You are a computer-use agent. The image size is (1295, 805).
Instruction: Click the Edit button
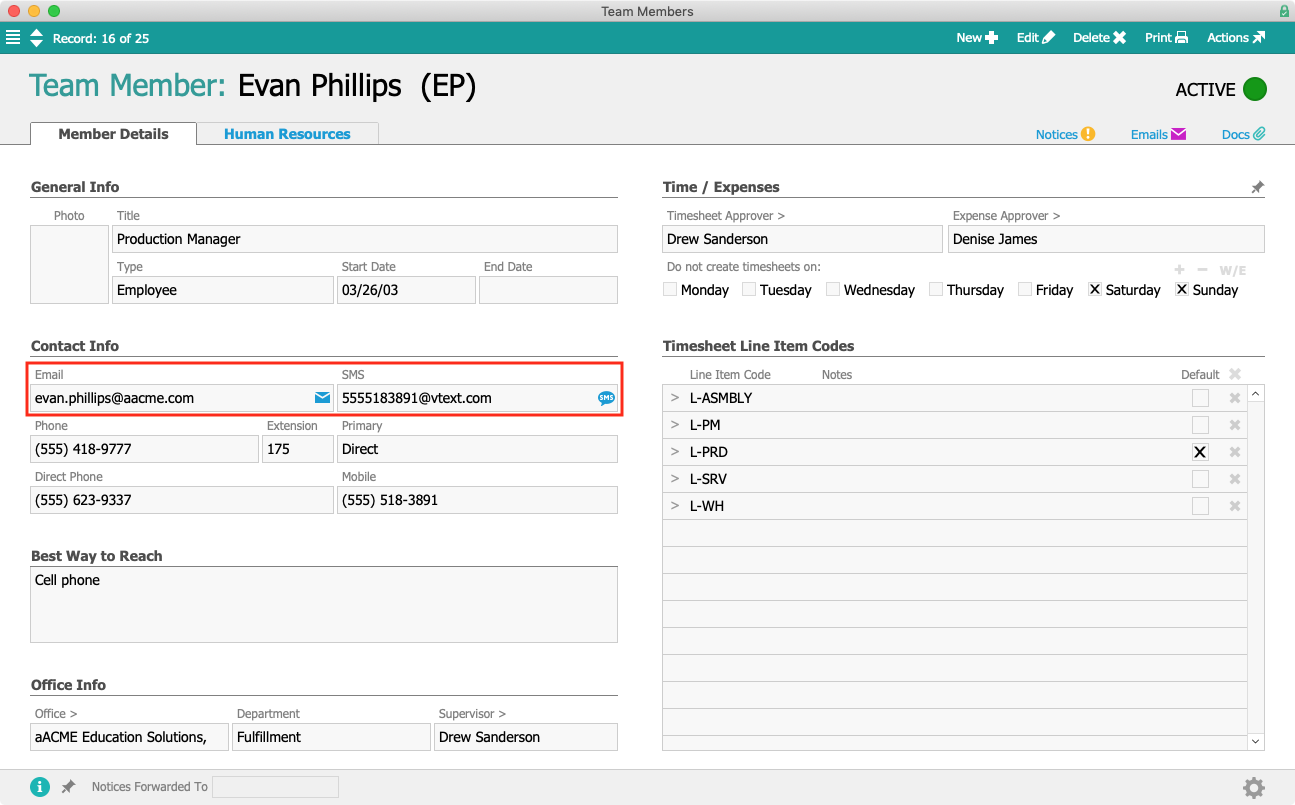pos(1035,38)
